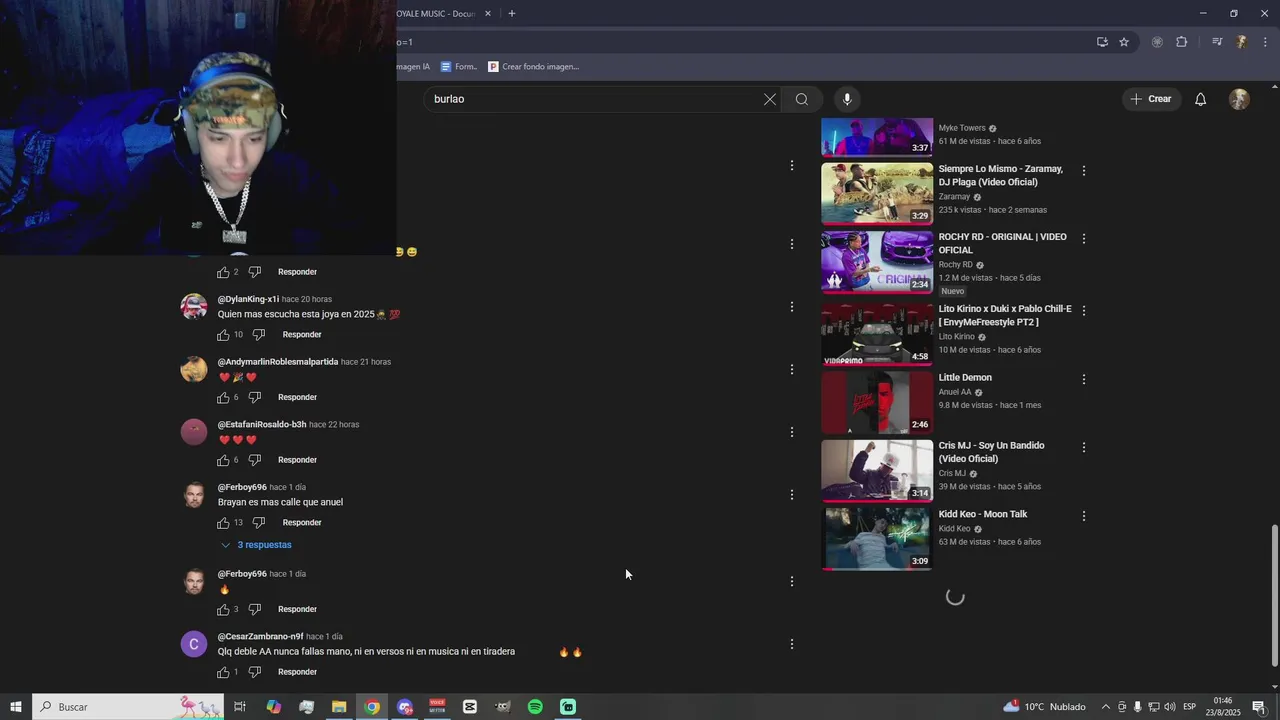Show hidden tray icons chevron
This screenshot has width=1280, height=720.
(1105, 707)
